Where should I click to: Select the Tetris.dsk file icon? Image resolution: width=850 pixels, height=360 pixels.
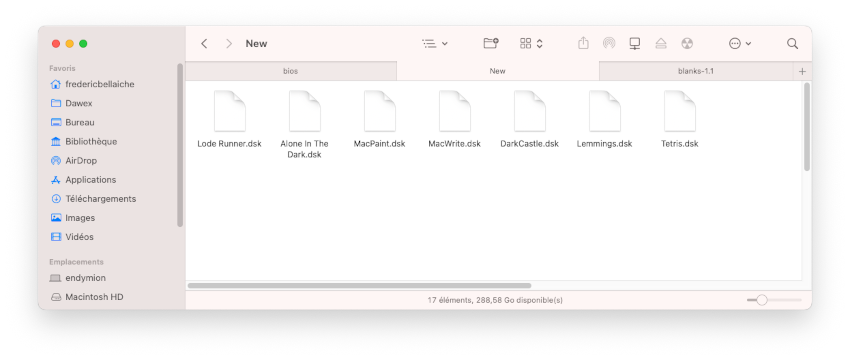coord(680,111)
